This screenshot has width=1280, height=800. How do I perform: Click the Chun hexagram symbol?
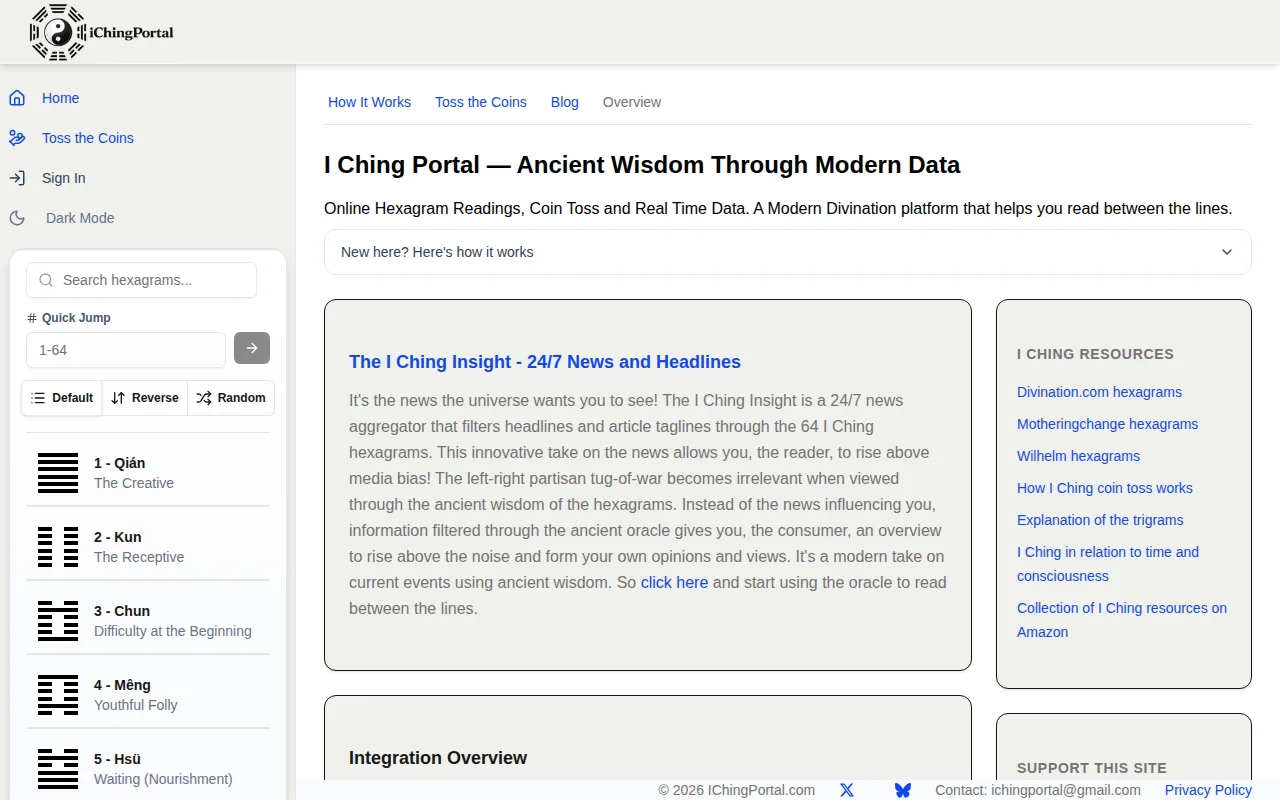(58, 621)
